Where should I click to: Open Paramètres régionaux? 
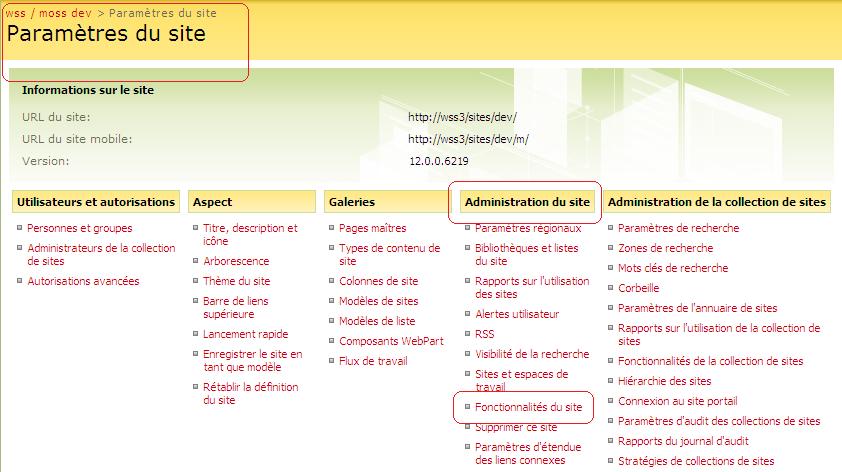click(528, 228)
